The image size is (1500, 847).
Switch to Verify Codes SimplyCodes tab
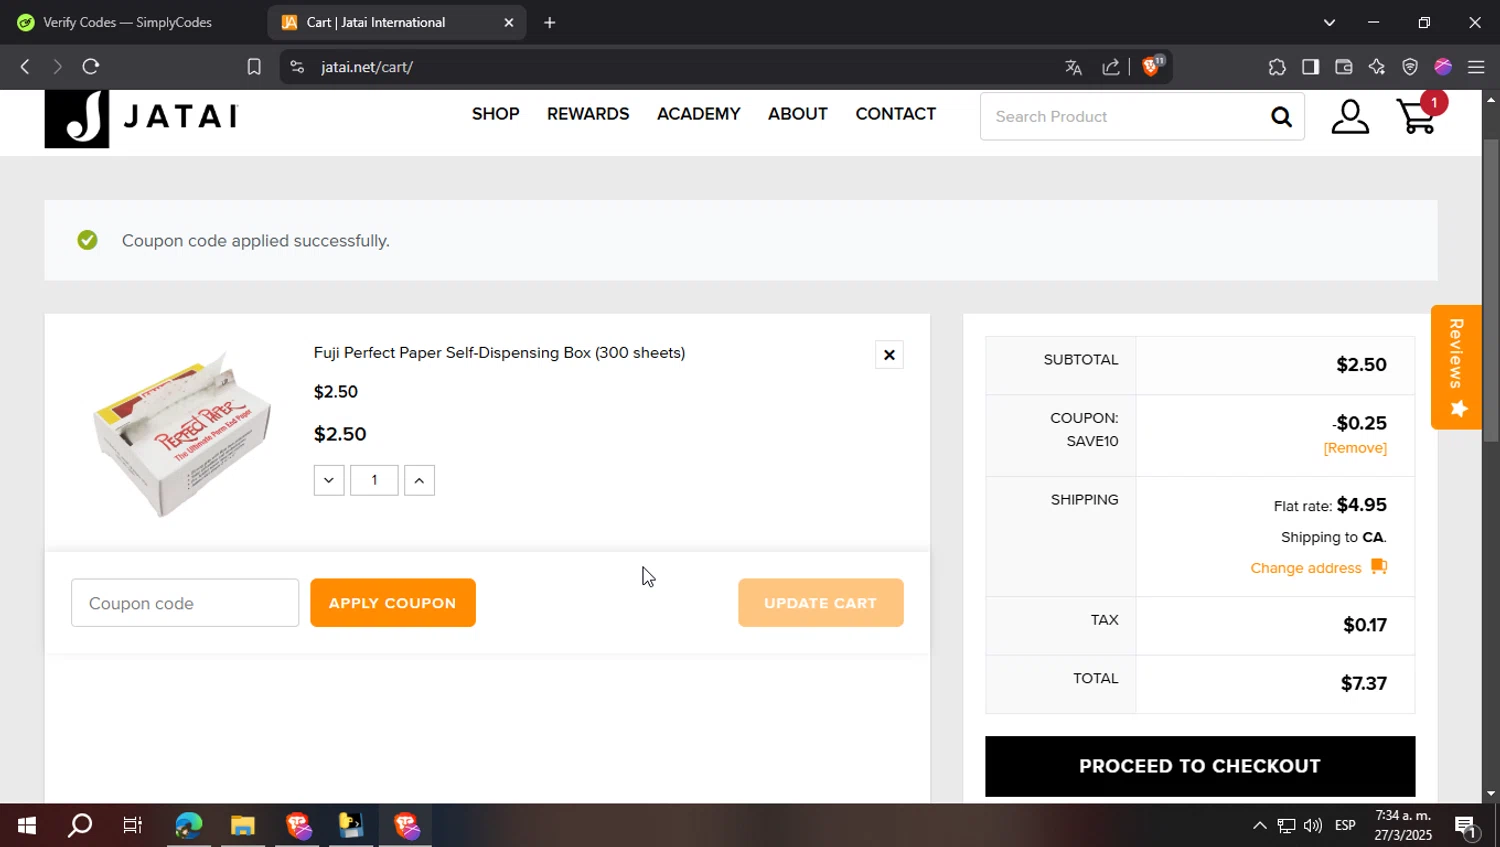tap(128, 22)
